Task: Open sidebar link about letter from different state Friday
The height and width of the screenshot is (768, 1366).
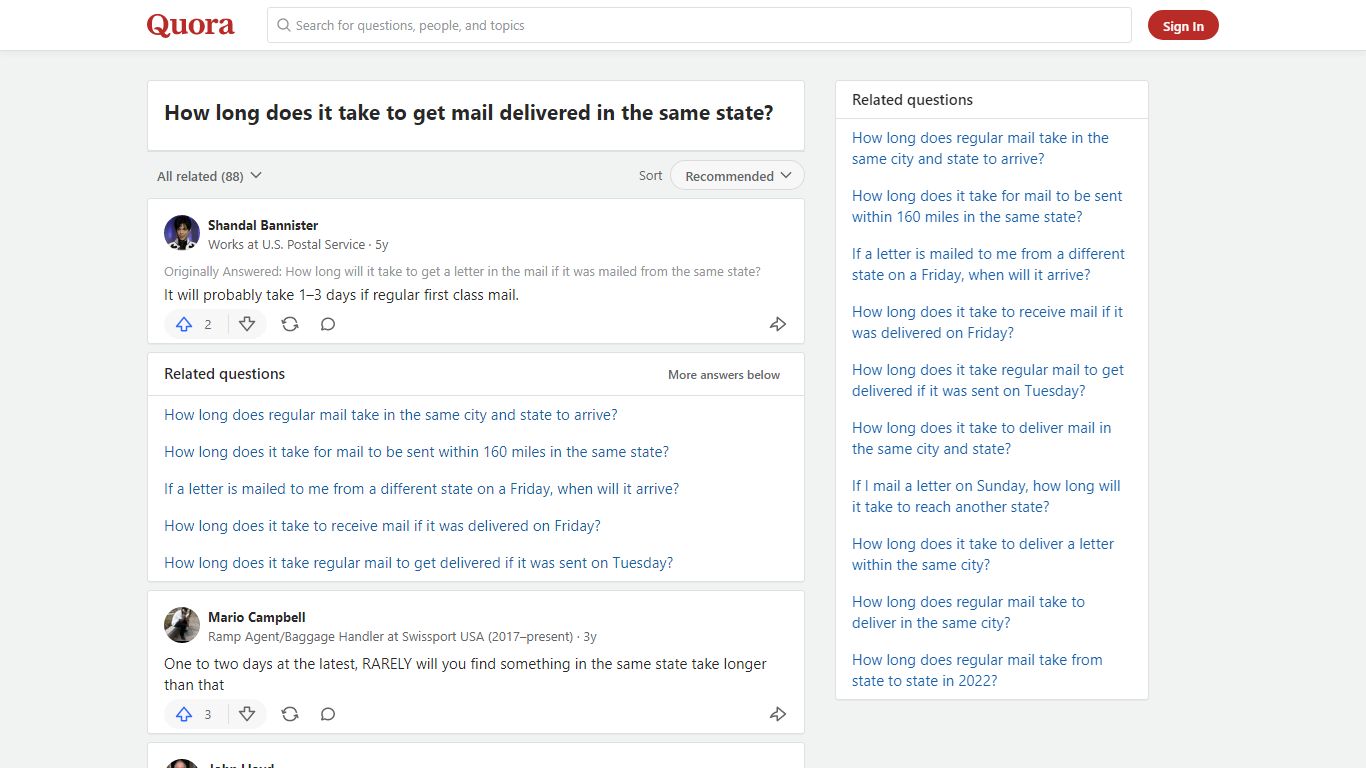Action: [988, 264]
